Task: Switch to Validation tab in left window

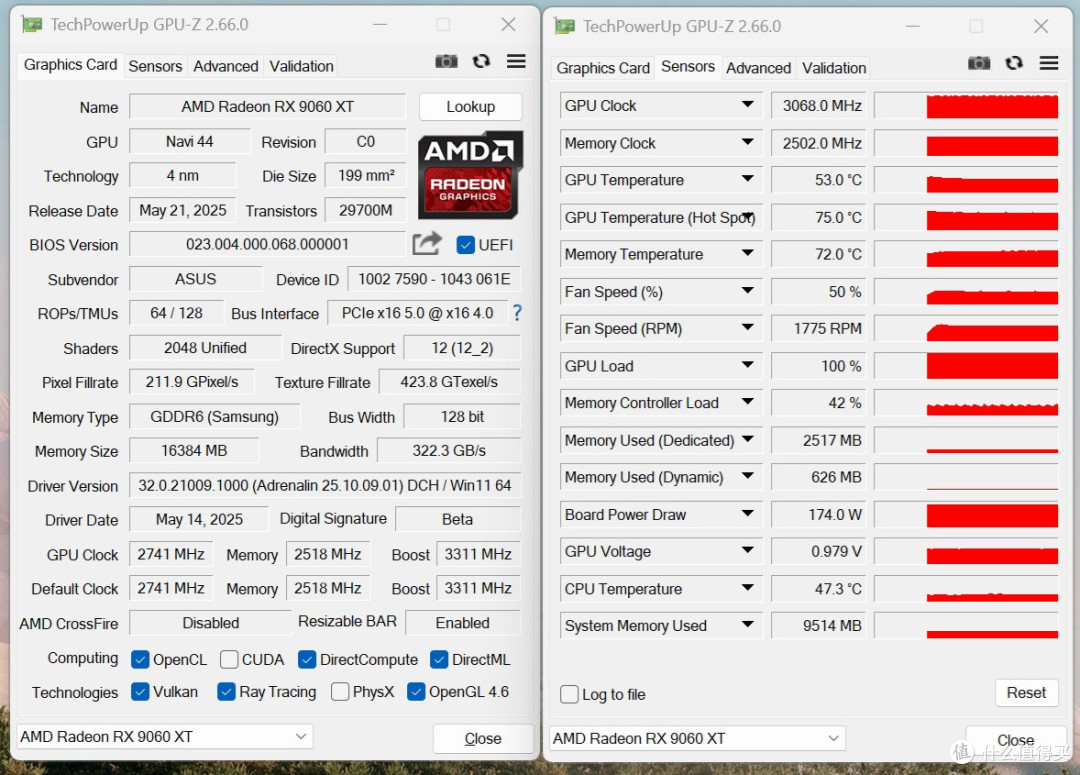Action: pyautogui.click(x=301, y=66)
